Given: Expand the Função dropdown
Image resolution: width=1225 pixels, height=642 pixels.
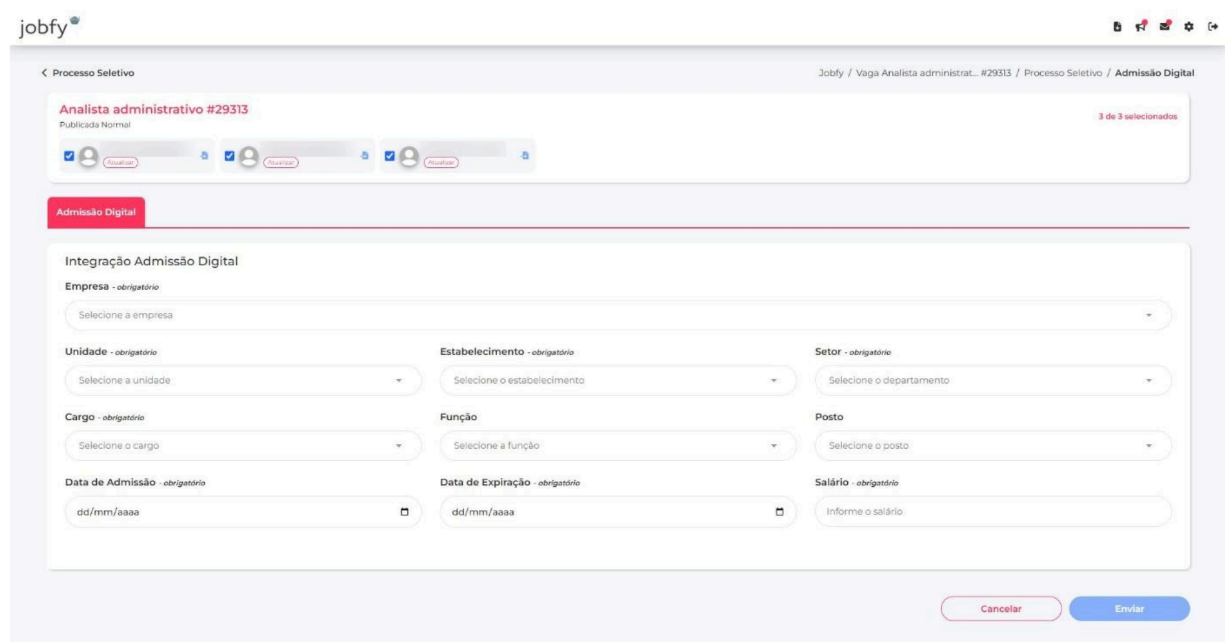Looking at the screenshot, I should (x=618, y=445).
